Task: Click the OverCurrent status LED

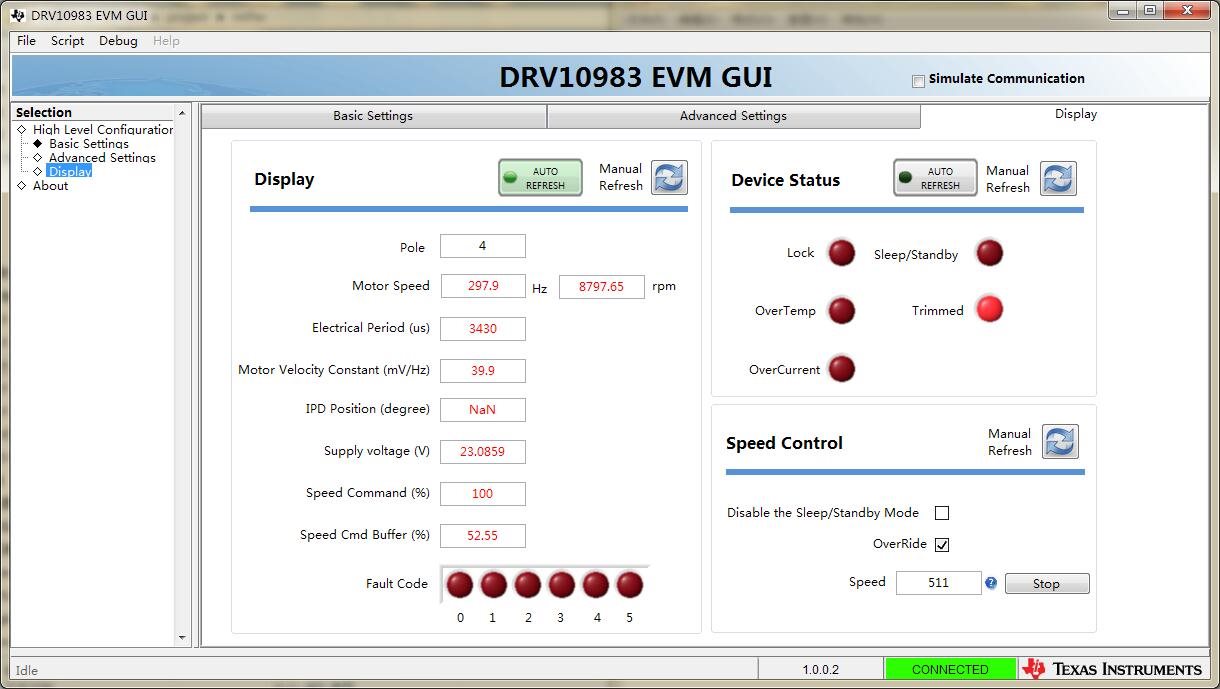Action: coord(842,368)
